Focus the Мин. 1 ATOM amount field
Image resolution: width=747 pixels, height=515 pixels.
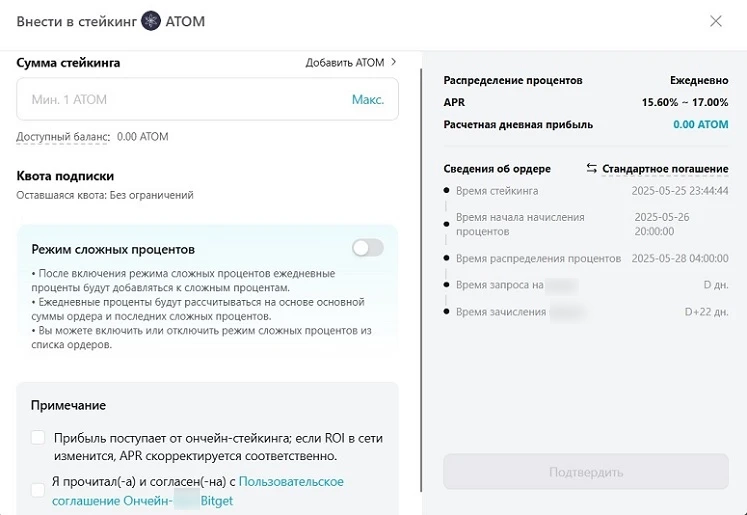click(207, 99)
